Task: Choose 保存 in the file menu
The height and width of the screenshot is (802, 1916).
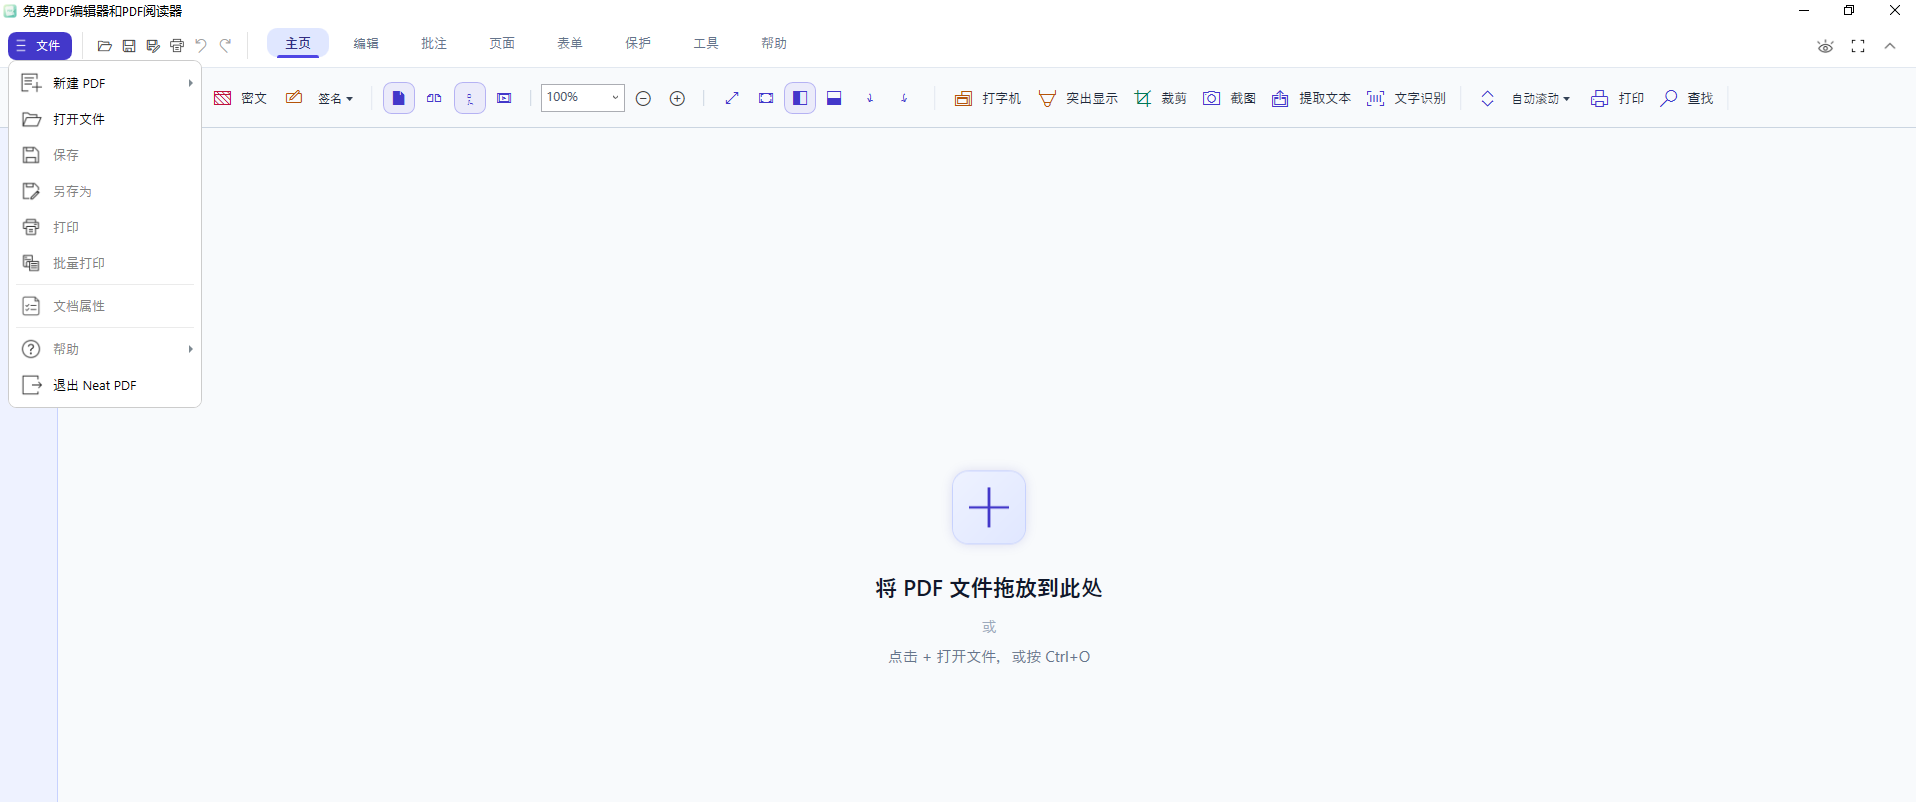Action: pyautogui.click(x=105, y=155)
